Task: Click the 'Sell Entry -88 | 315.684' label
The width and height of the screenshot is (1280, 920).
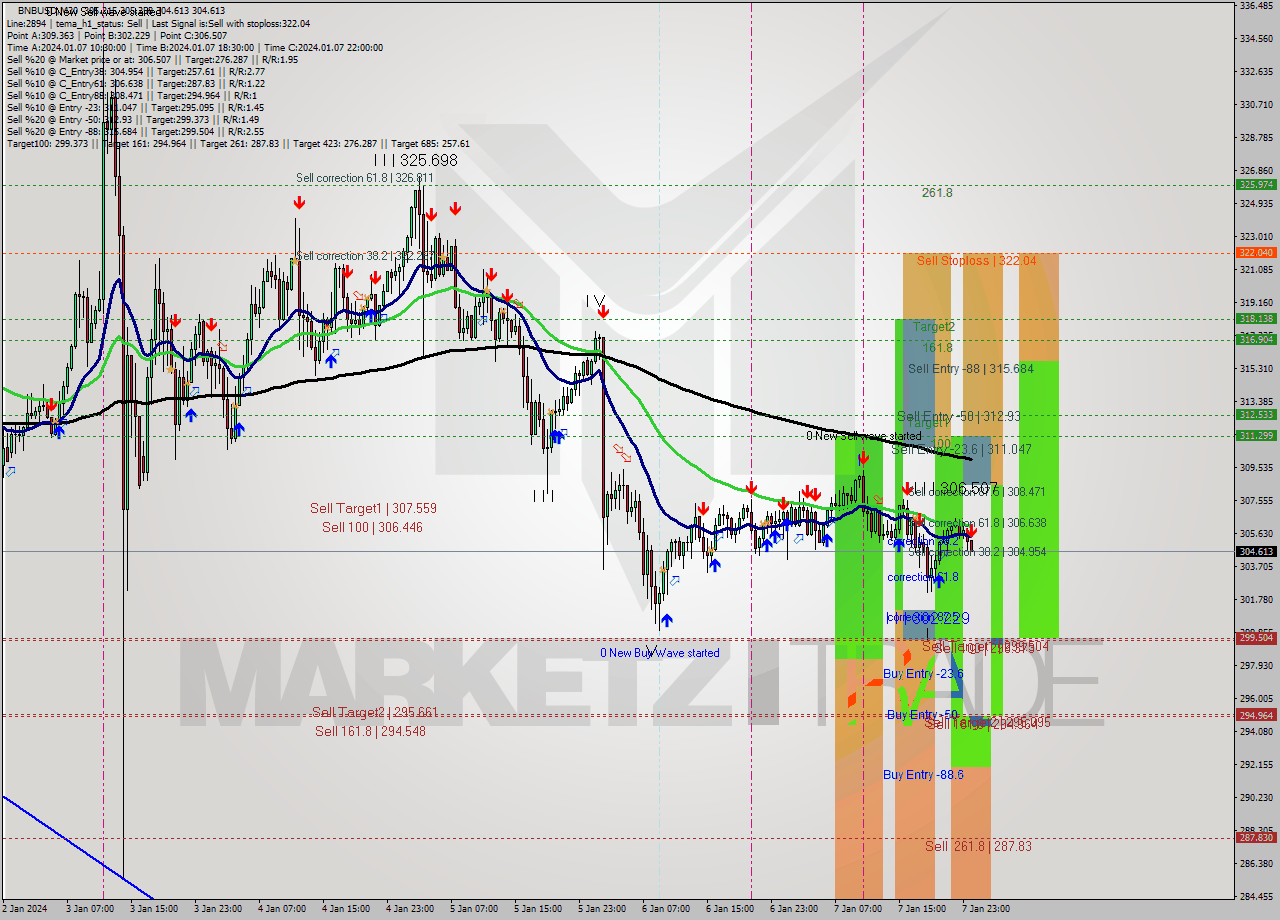Action: [970, 369]
